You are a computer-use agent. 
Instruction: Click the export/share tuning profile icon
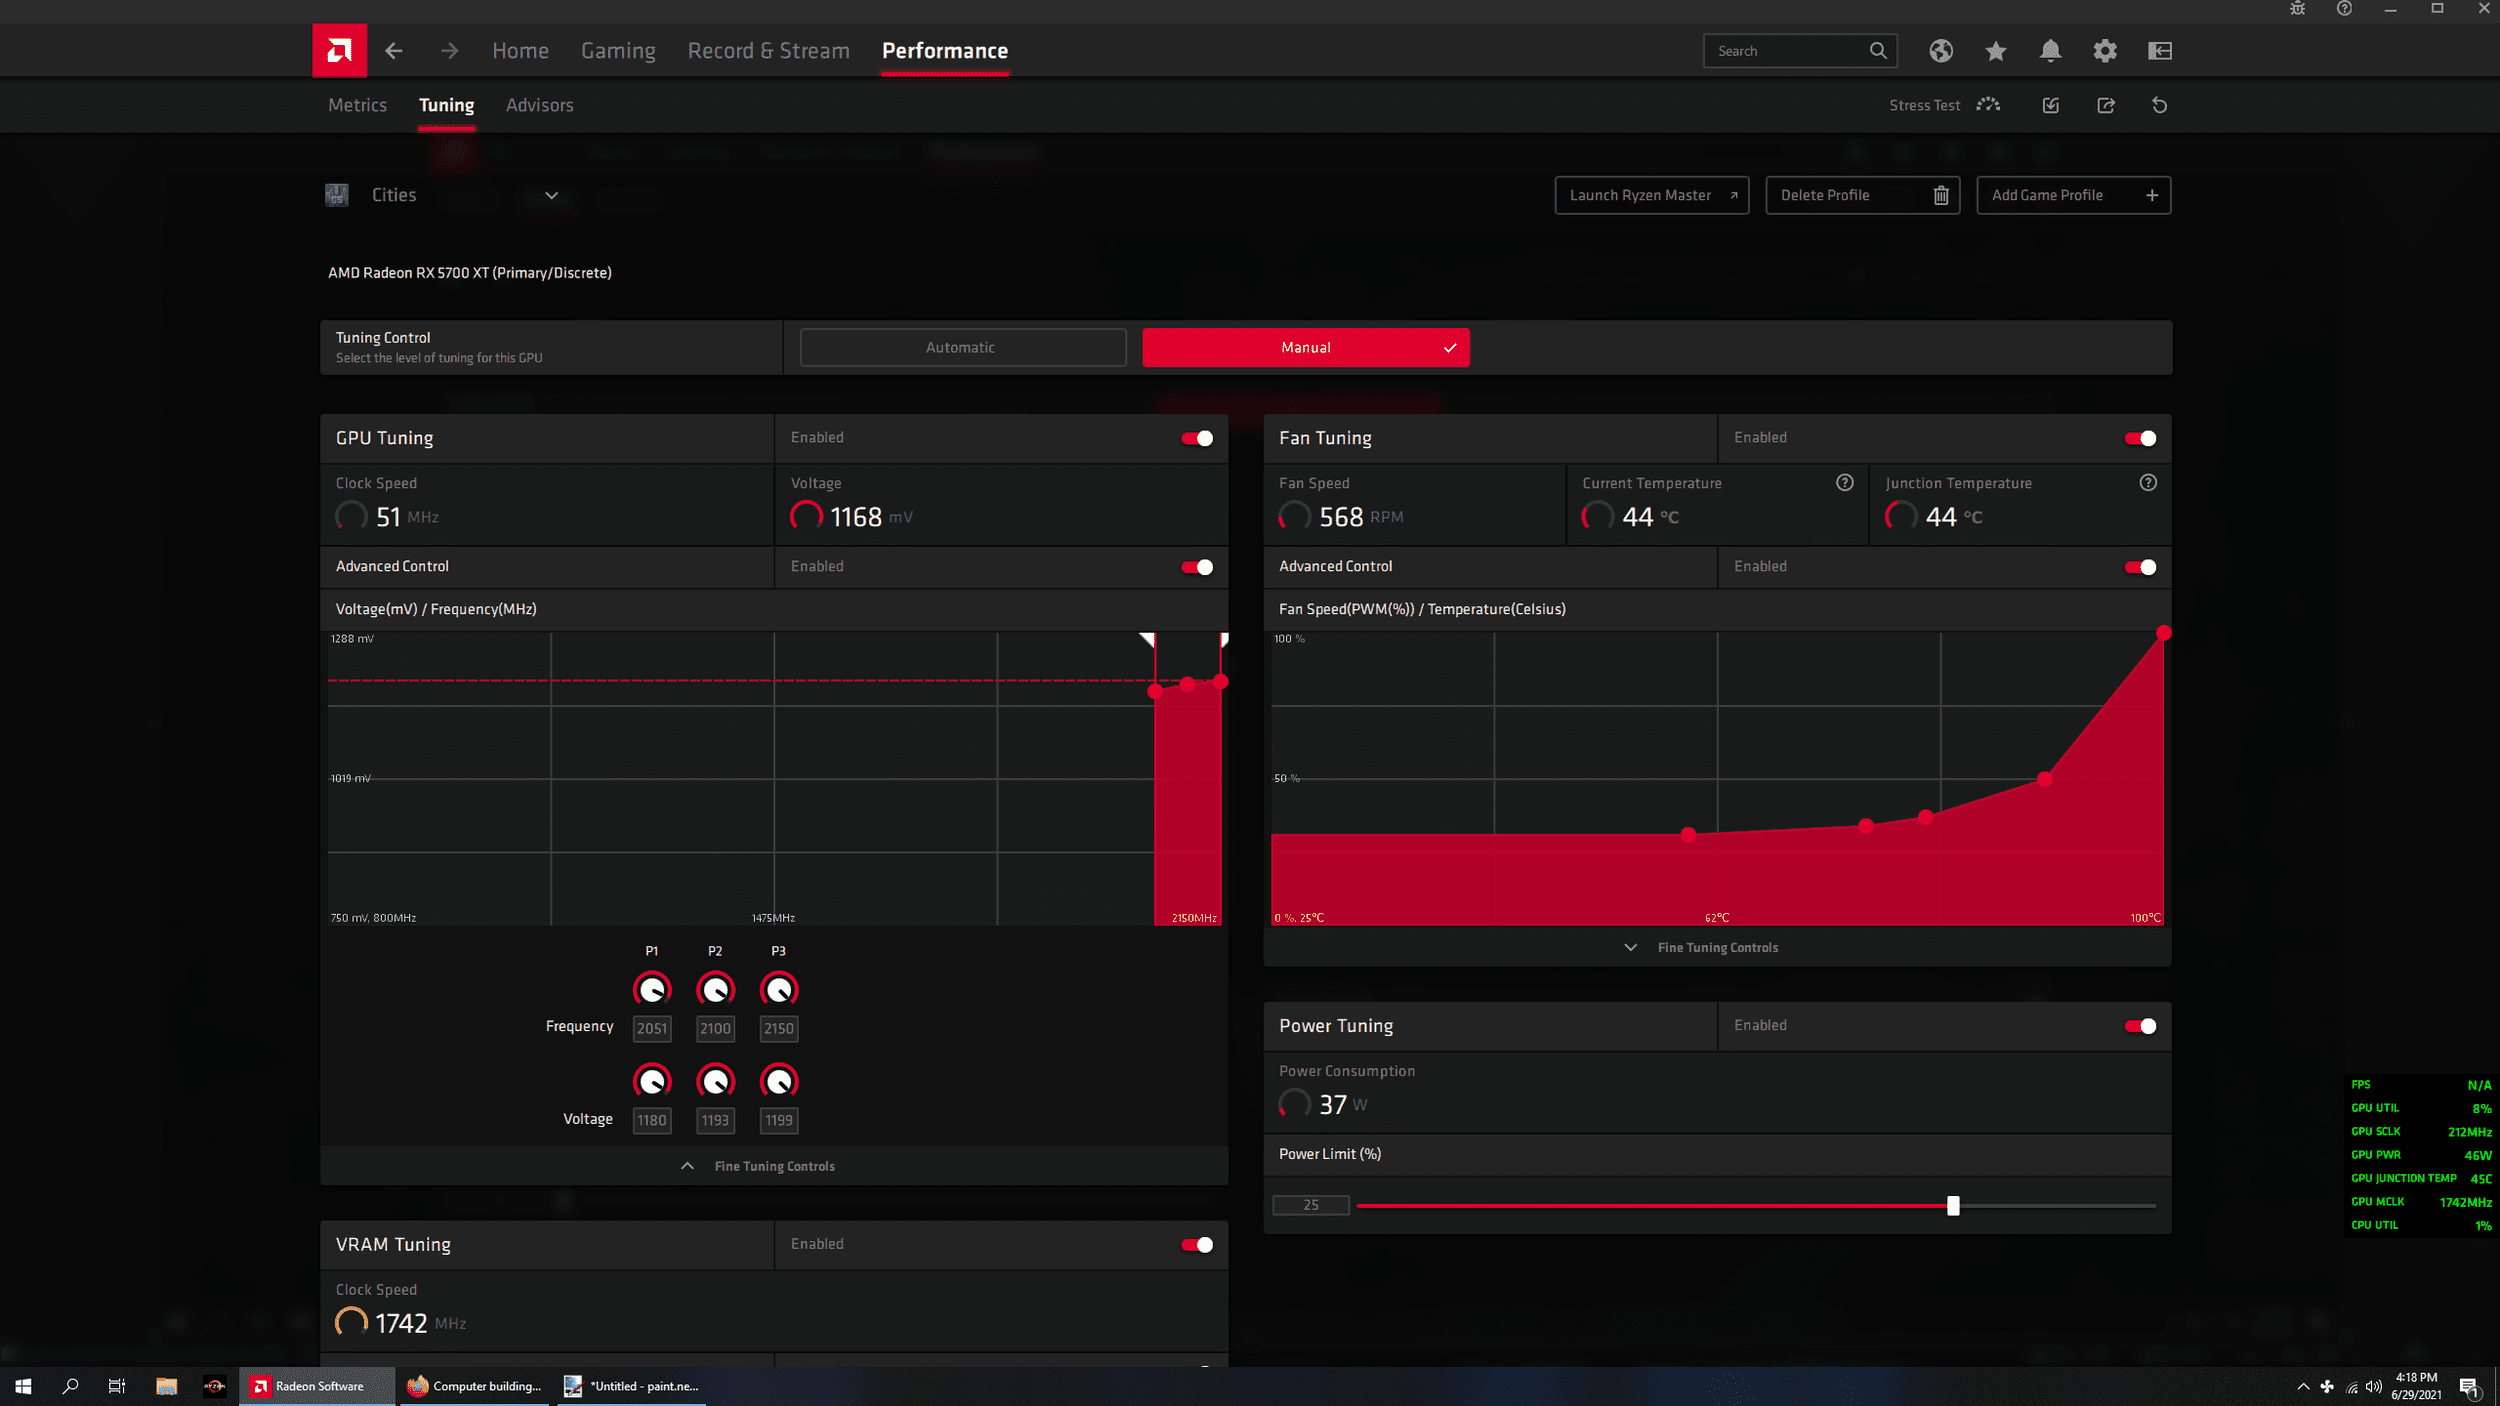2106,105
